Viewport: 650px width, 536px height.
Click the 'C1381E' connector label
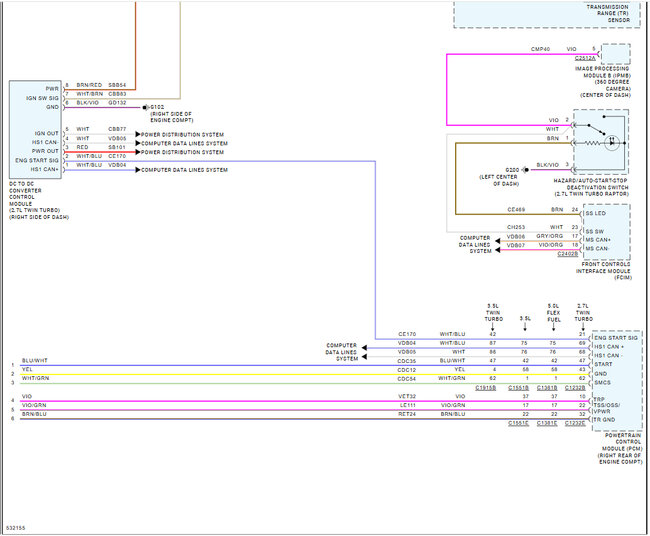[x=547, y=423]
